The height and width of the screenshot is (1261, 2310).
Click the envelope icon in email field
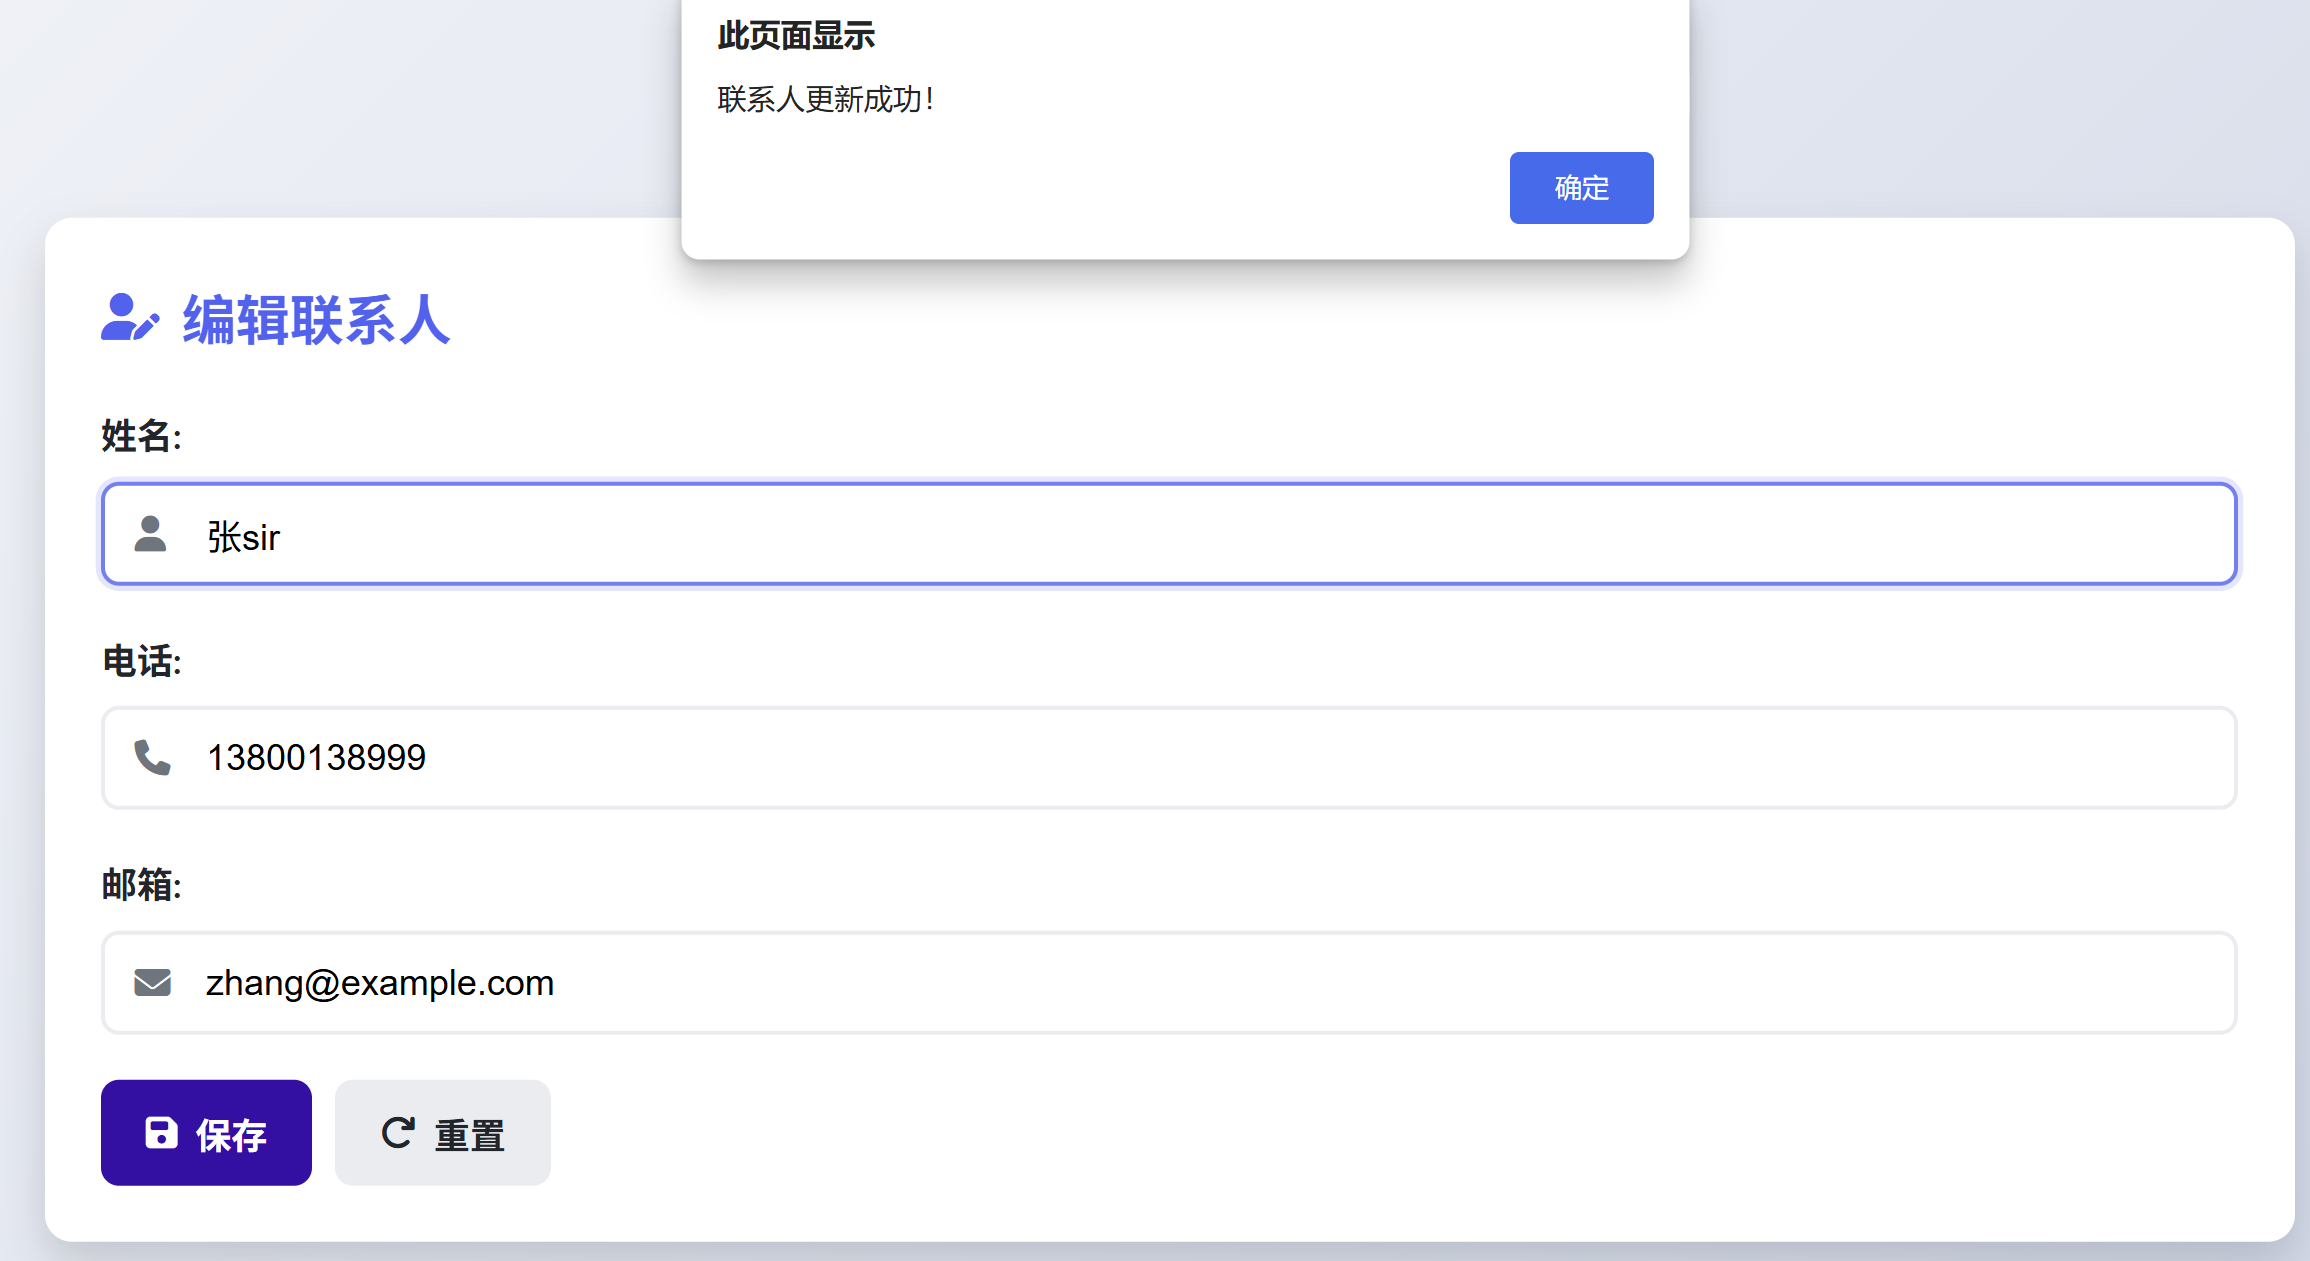click(x=152, y=983)
